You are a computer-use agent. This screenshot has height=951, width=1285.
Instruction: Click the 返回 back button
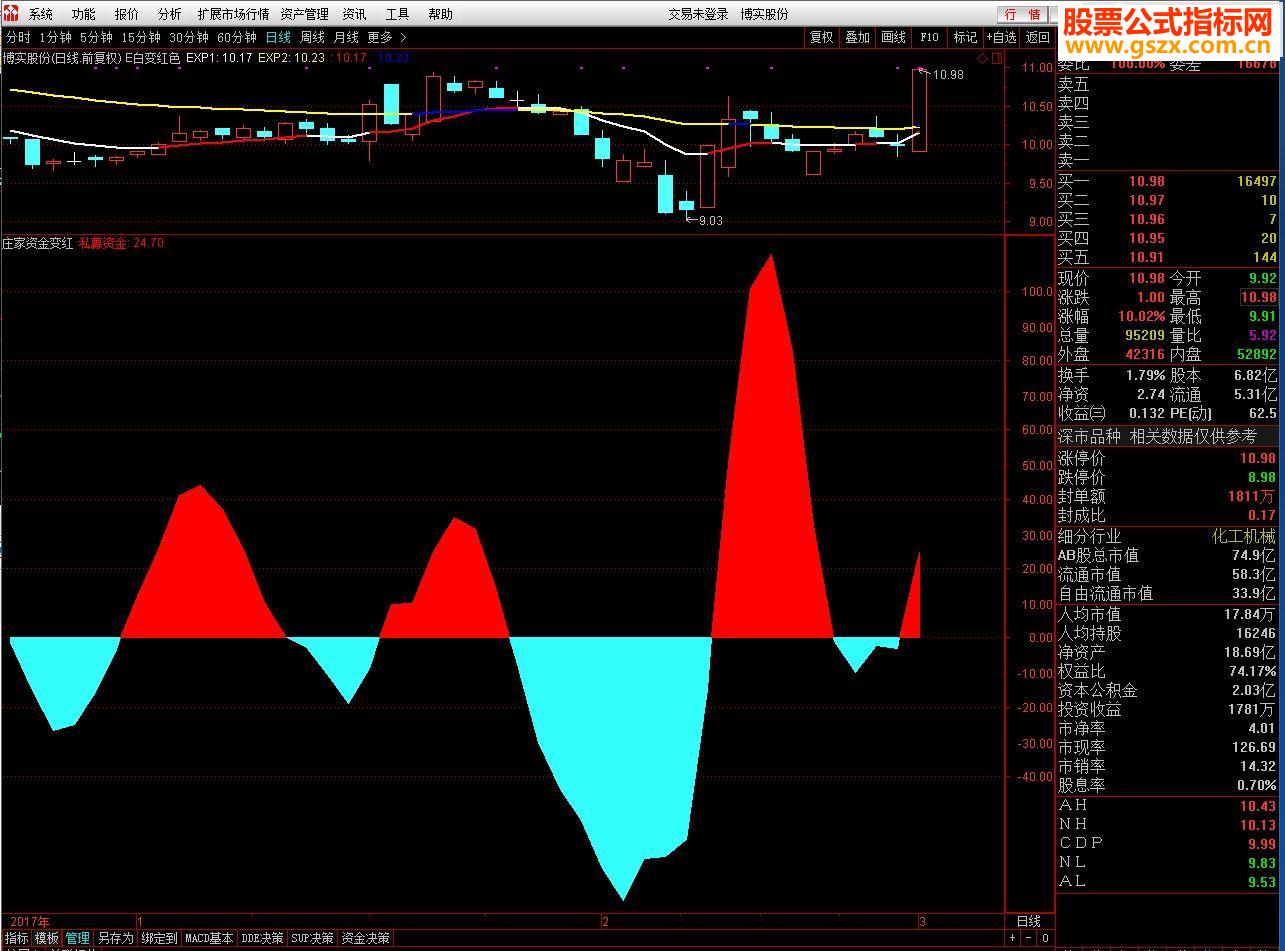click(1037, 37)
